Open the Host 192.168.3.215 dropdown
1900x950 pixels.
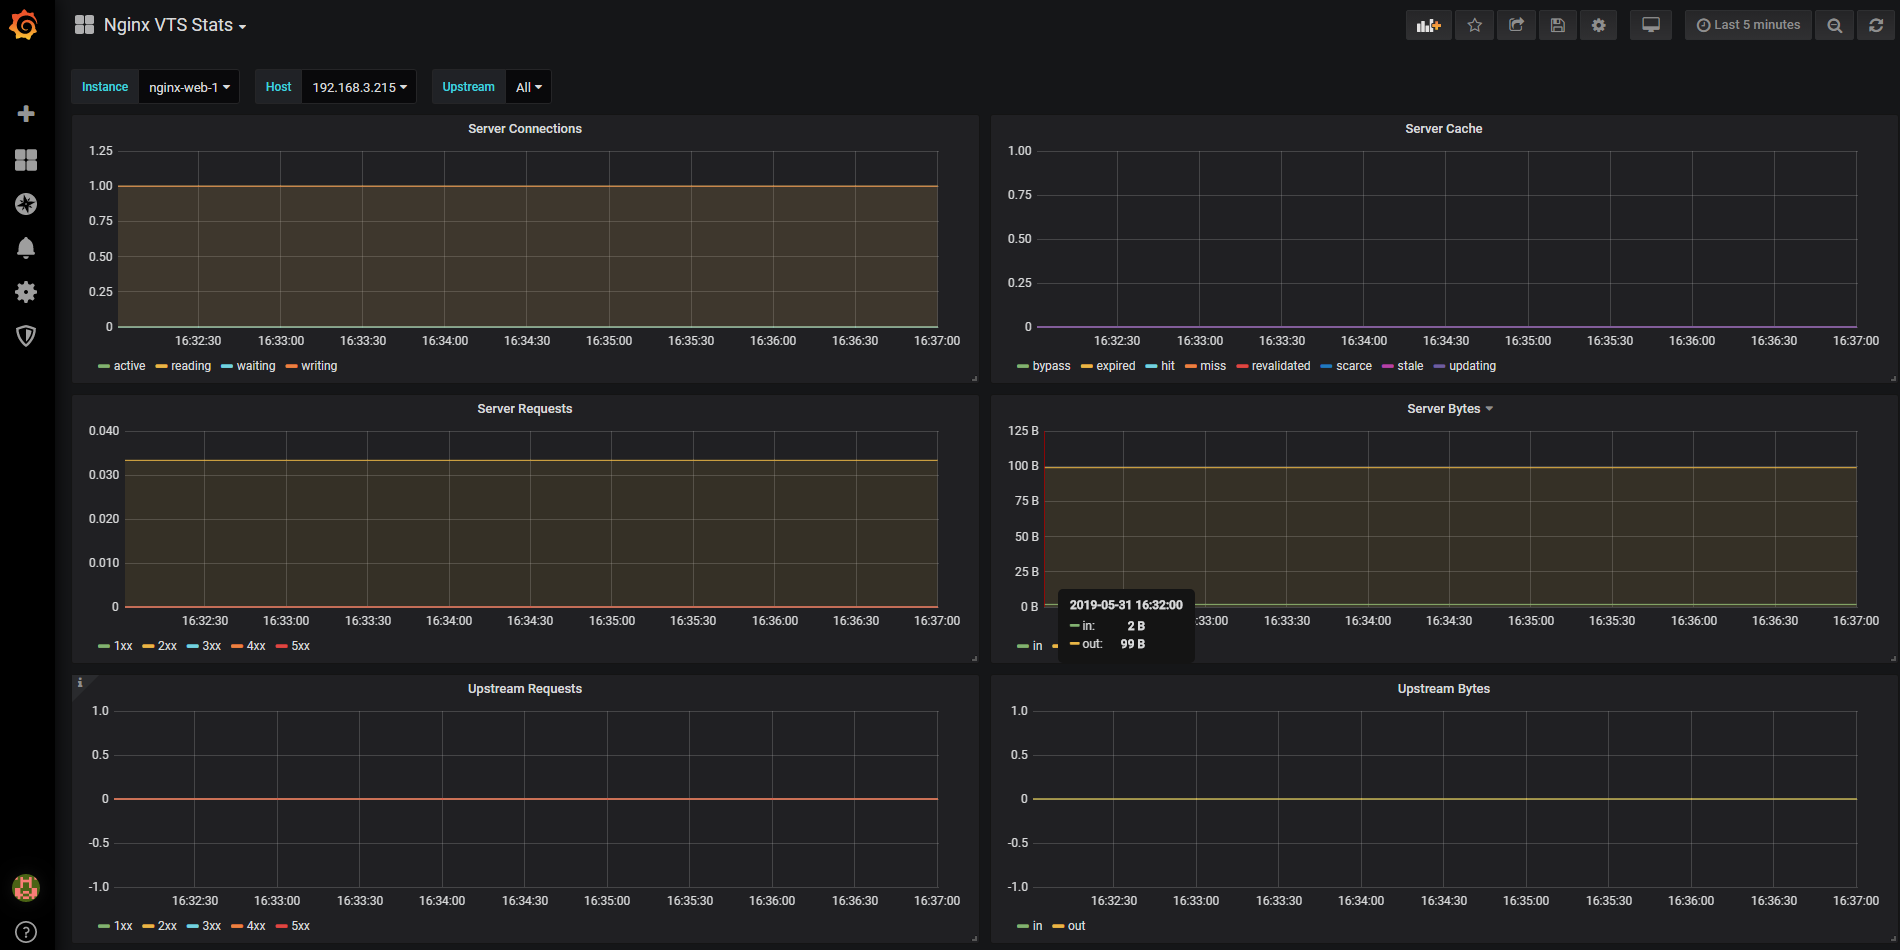[359, 87]
